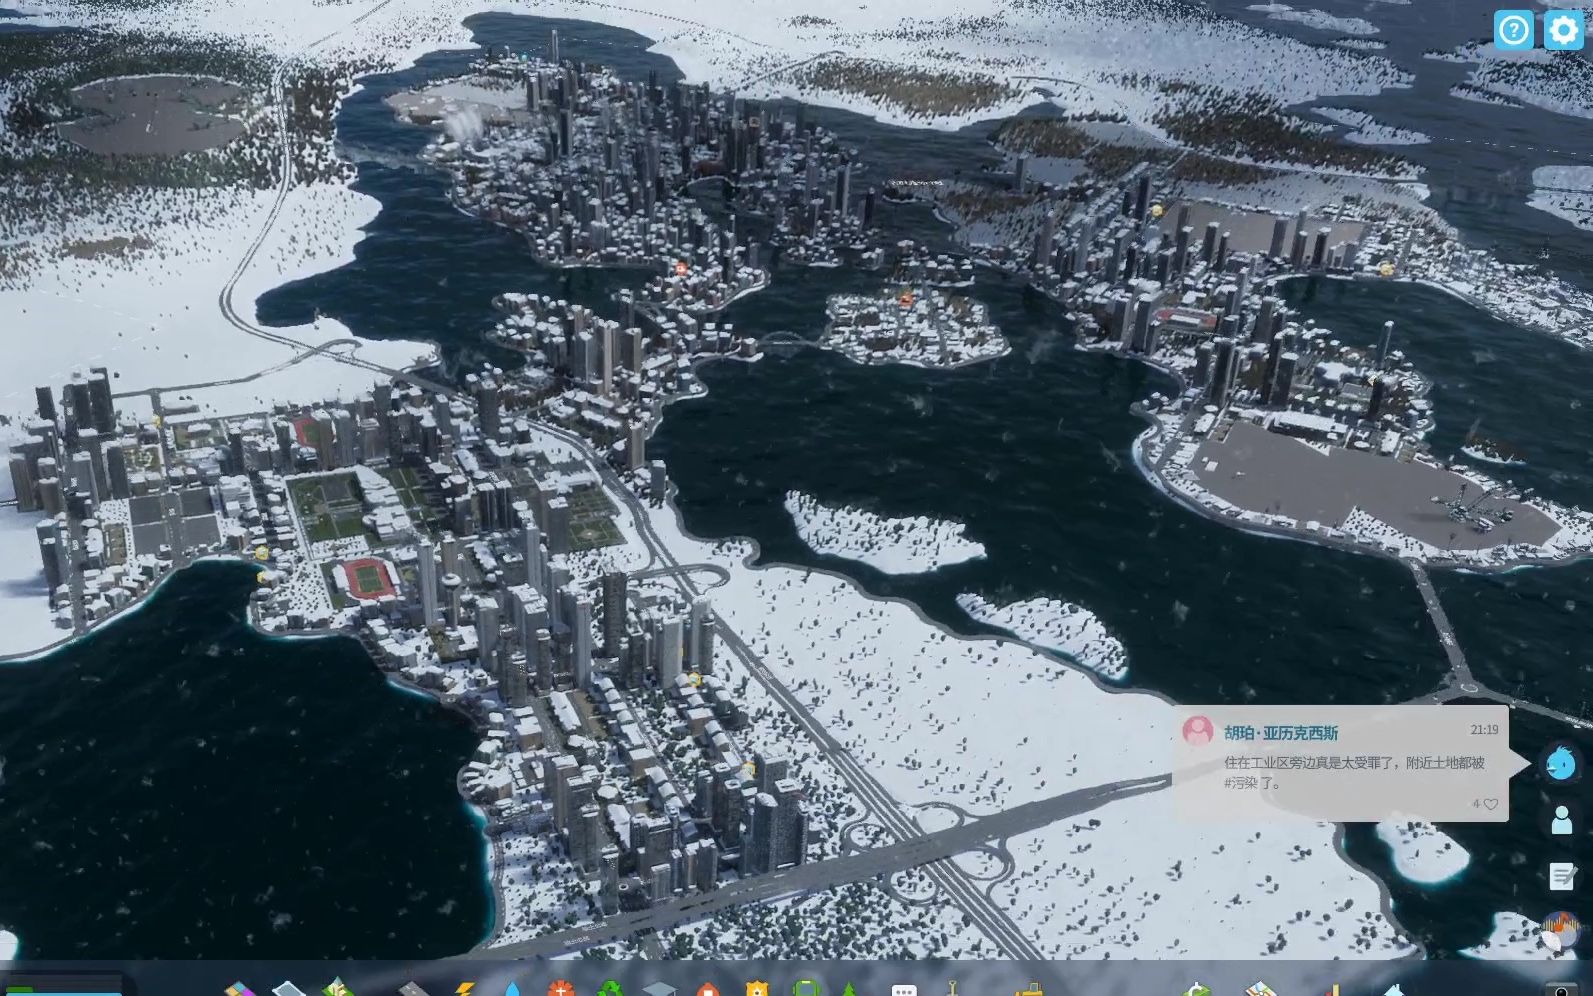Screen dimensions: 1593x996
Task: Open the settings gear menu
Action: [1563, 30]
